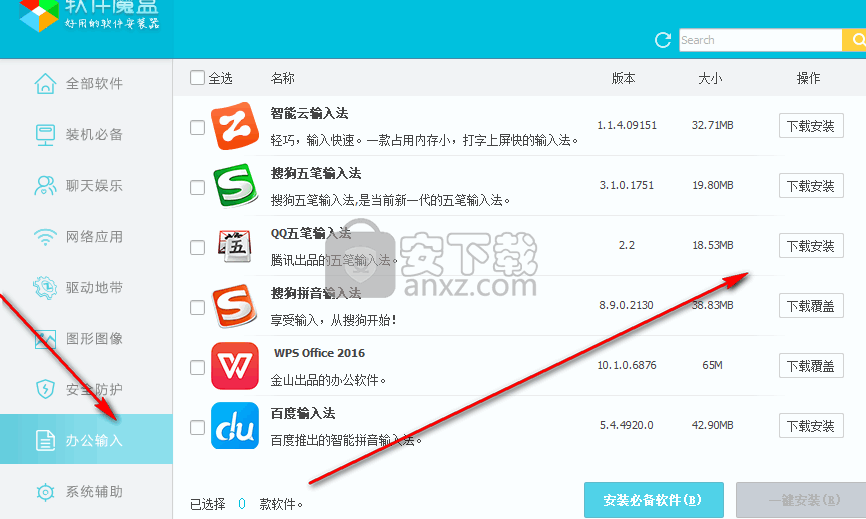
Task: Click the refresh icon beside the search box
Action: 663,40
